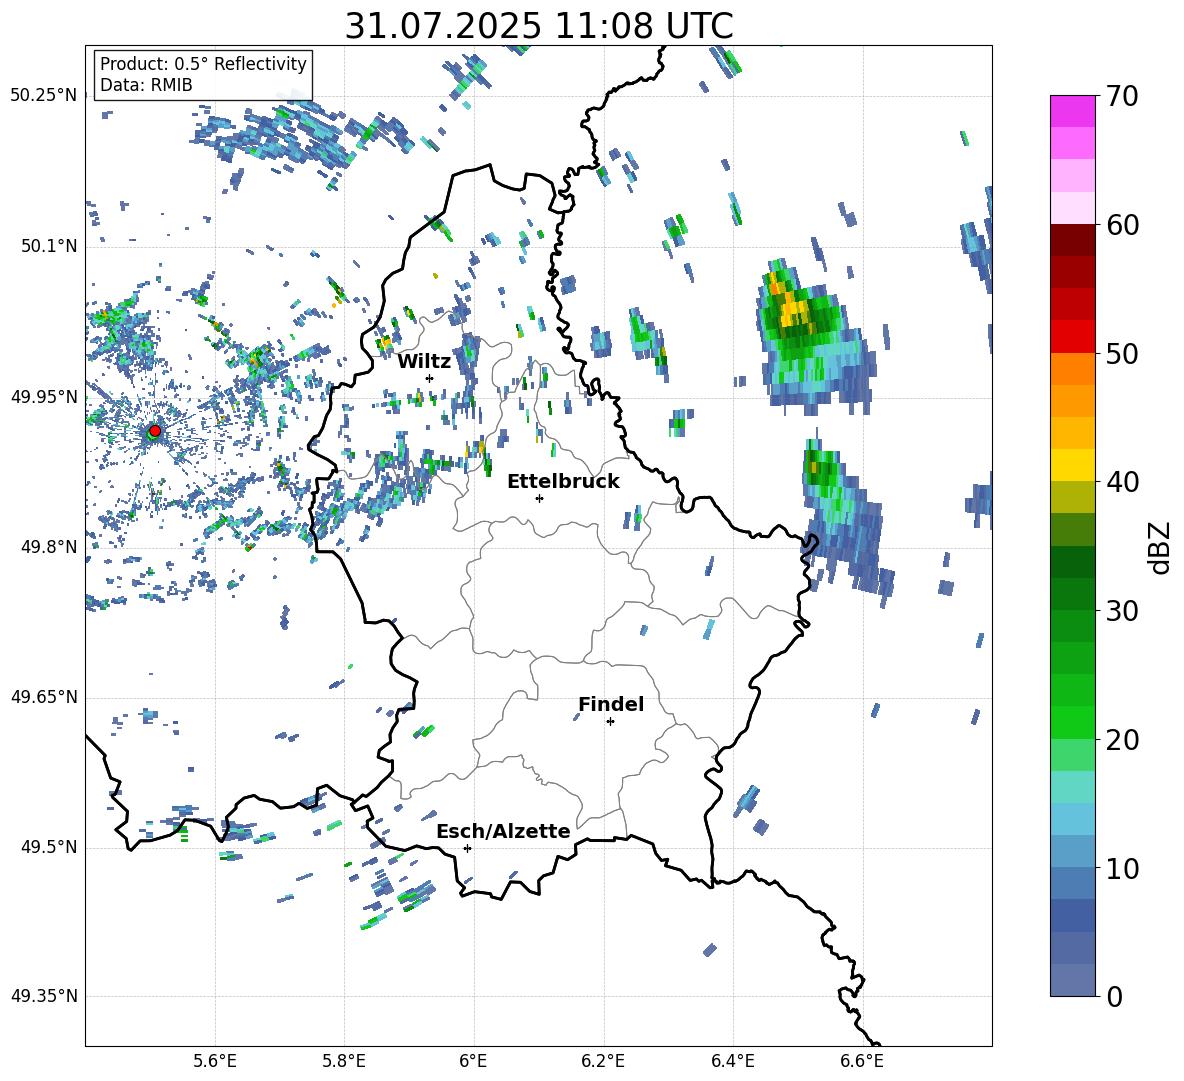This screenshot has width=1184, height=1081.
Task: Click the 50 value on the colorbar
Action: click(1121, 354)
